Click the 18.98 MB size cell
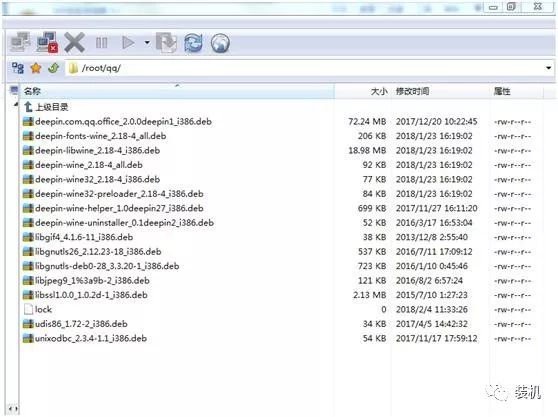 (x=367, y=151)
